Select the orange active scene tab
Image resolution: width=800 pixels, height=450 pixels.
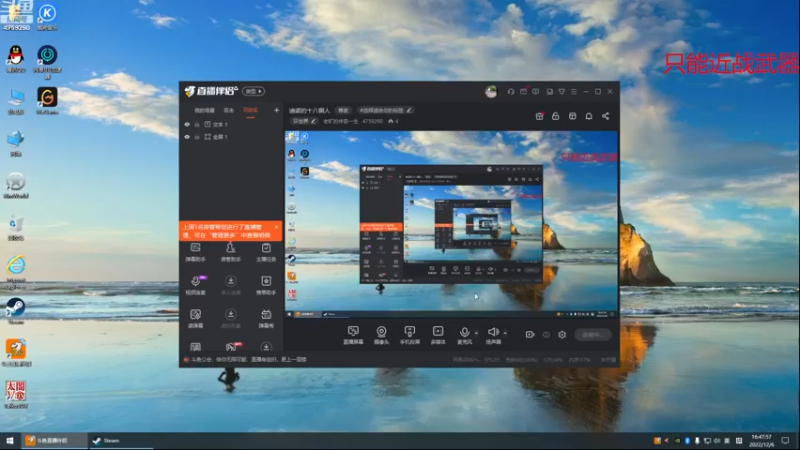[x=251, y=110]
